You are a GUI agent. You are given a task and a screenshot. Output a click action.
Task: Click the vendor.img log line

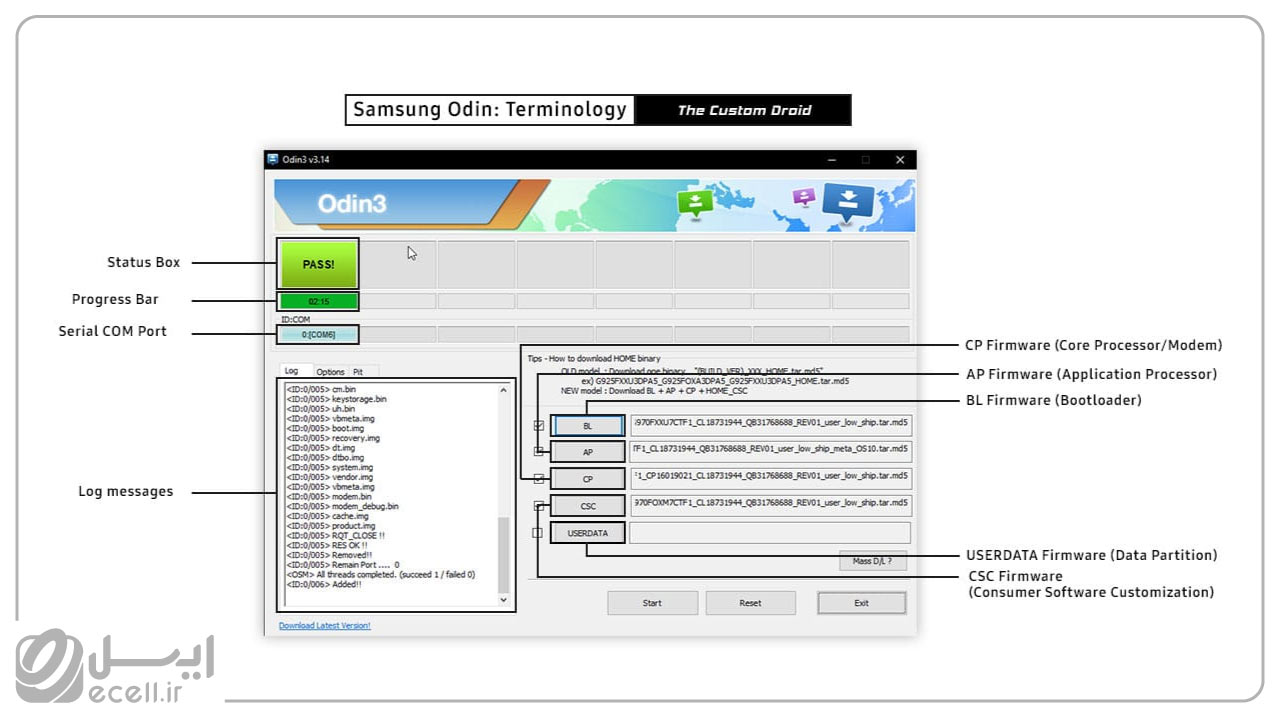pyautogui.click(x=329, y=477)
